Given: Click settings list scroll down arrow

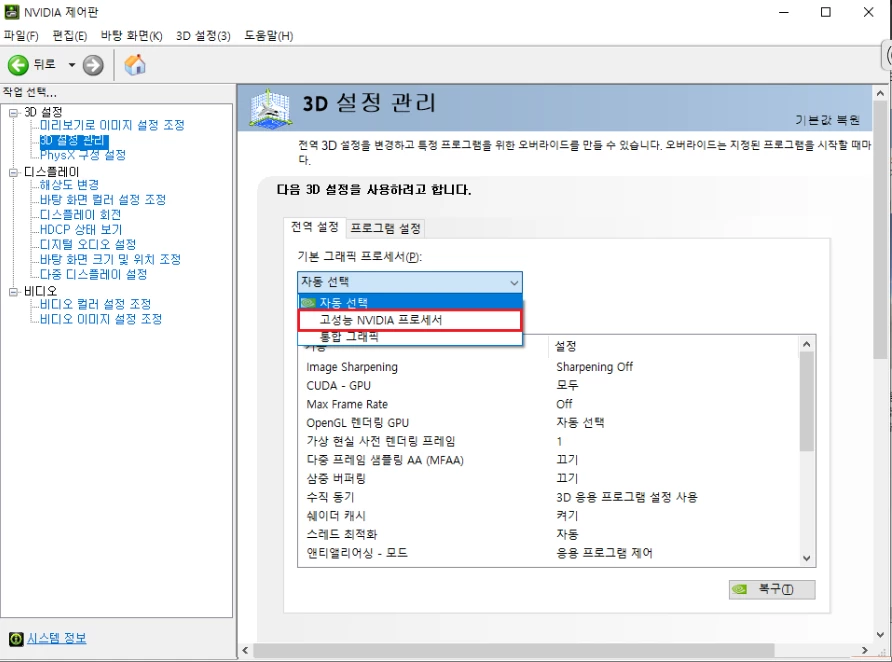Looking at the screenshot, I should click(x=806, y=558).
